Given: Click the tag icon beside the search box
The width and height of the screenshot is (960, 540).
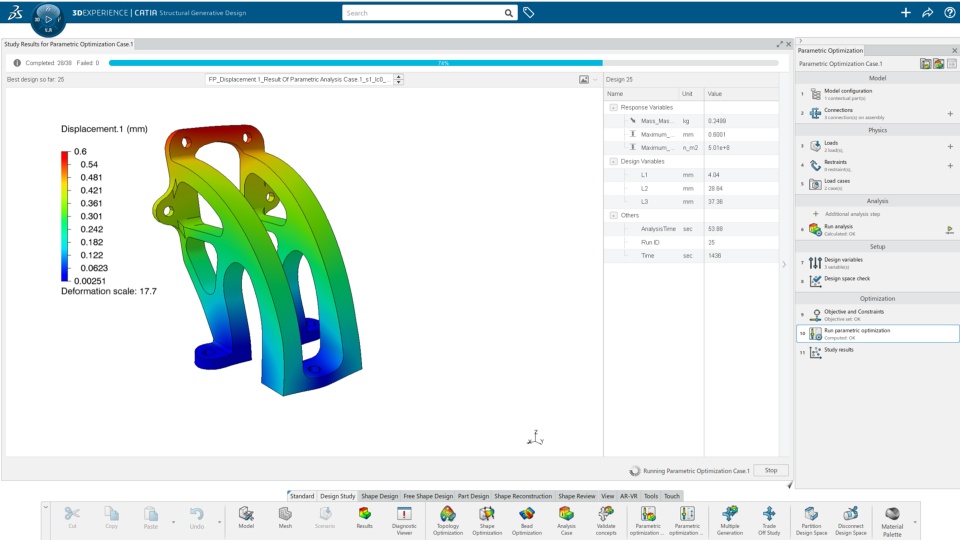Looking at the screenshot, I should (x=528, y=12).
